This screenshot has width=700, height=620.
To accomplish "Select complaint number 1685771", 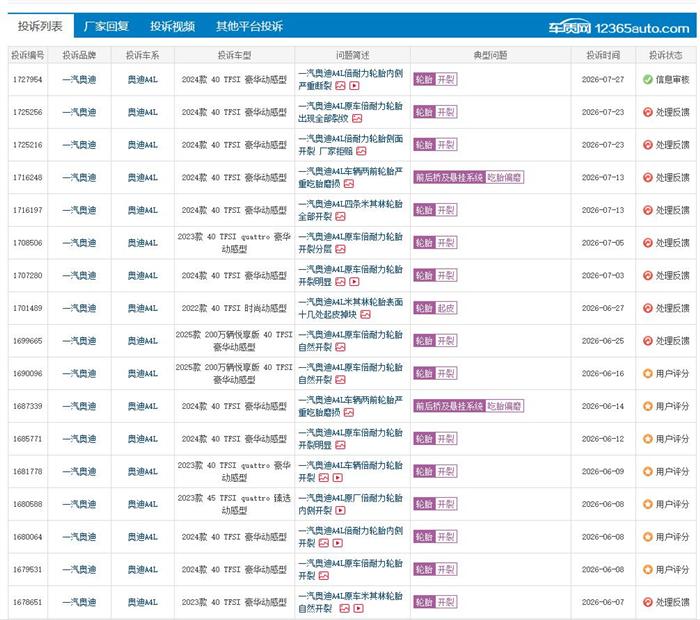I will (x=28, y=439).
